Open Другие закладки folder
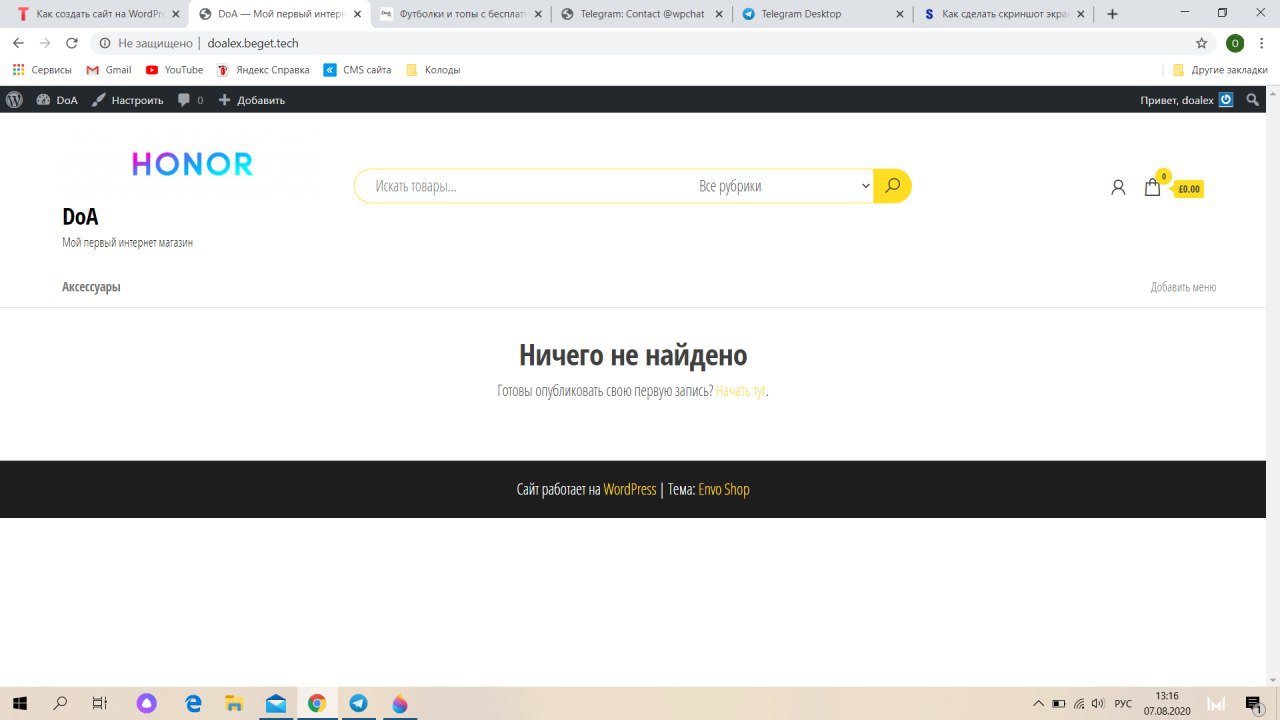This screenshot has height=720, width=1280. (1220, 70)
